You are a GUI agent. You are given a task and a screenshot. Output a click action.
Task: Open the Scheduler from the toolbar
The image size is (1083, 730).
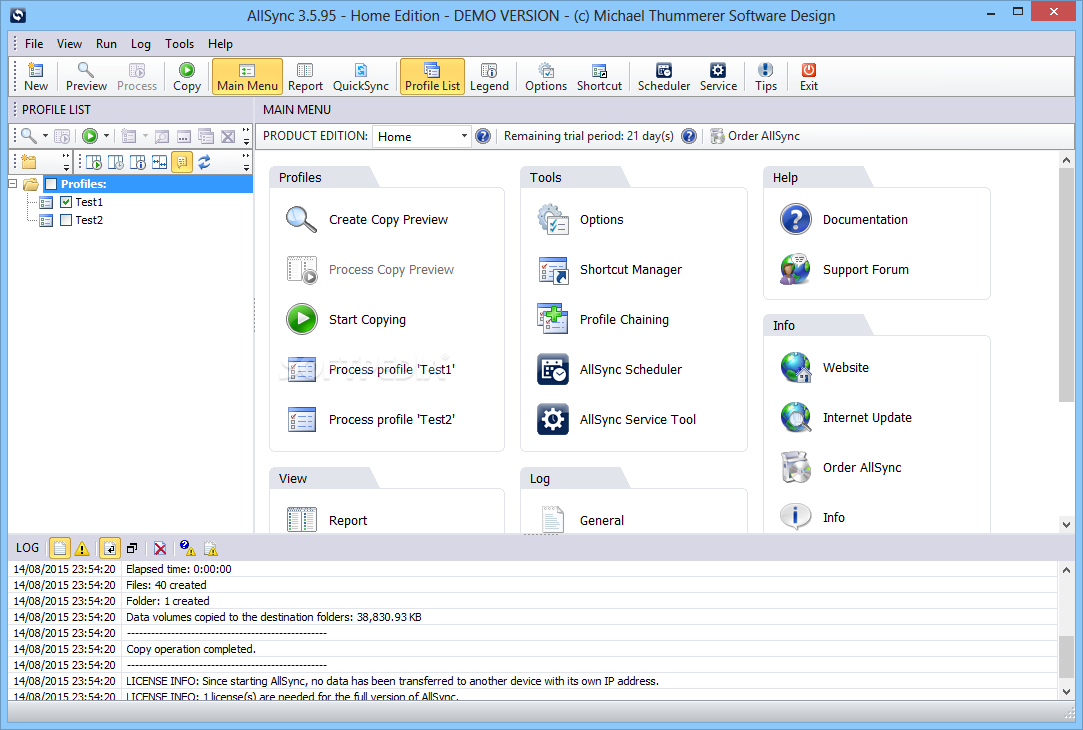click(664, 77)
